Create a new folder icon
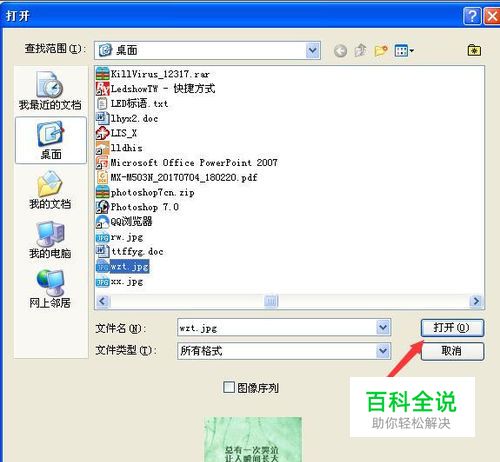 tap(381, 51)
